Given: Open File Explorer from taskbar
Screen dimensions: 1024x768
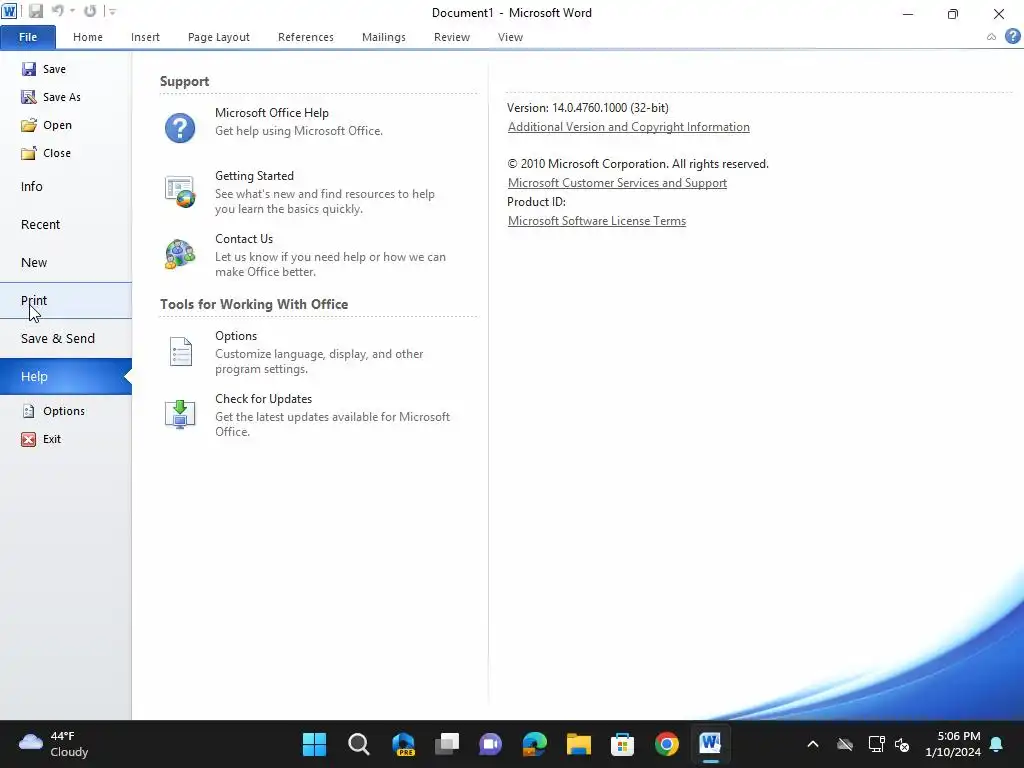Looking at the screenshot, I should [x=579, y=744].
